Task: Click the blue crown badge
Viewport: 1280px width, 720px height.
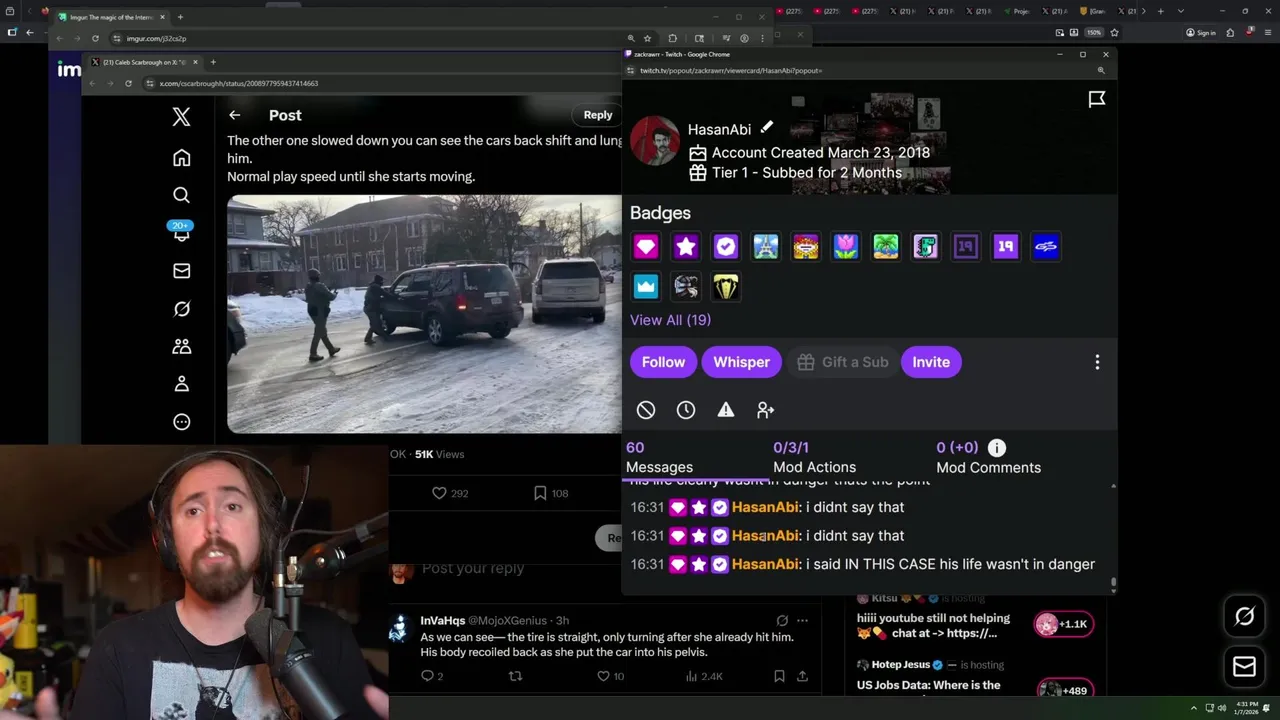Action: pyautogui.click(x=646, y=287)
